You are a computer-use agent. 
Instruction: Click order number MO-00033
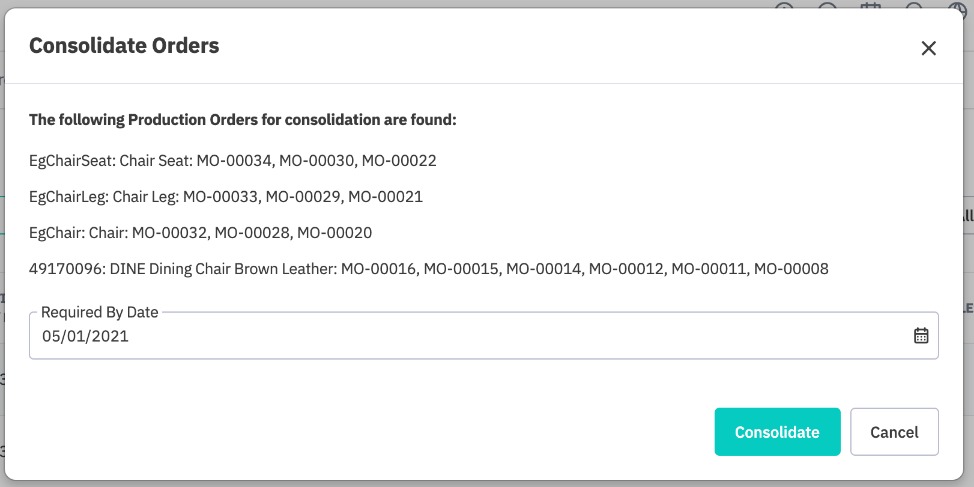point(221,197)
